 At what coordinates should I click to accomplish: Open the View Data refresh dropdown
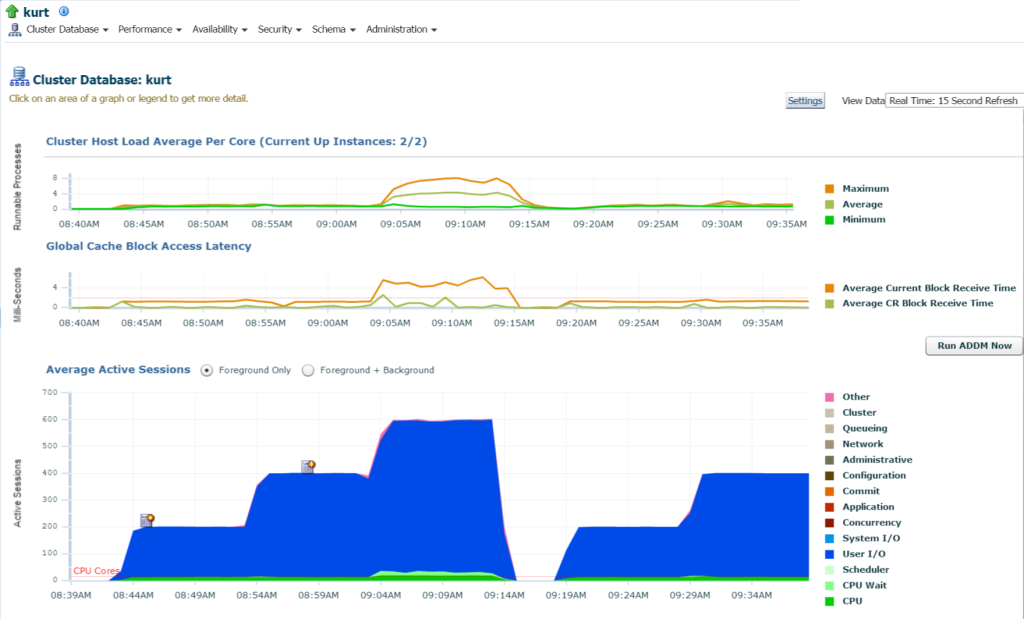[954, 101]
